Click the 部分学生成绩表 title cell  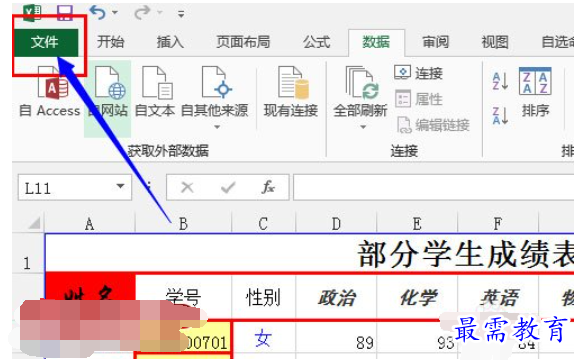tap(309, 254)
